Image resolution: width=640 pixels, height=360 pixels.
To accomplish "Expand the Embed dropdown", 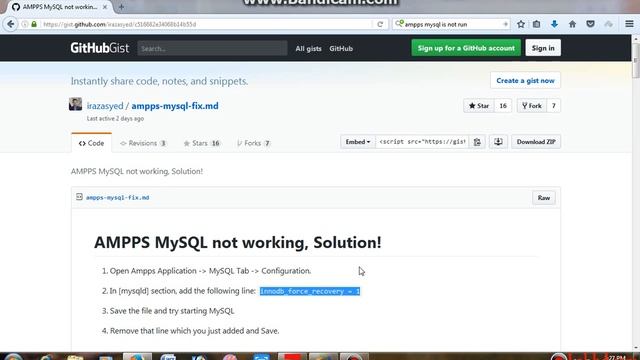I will click(358, 142).
